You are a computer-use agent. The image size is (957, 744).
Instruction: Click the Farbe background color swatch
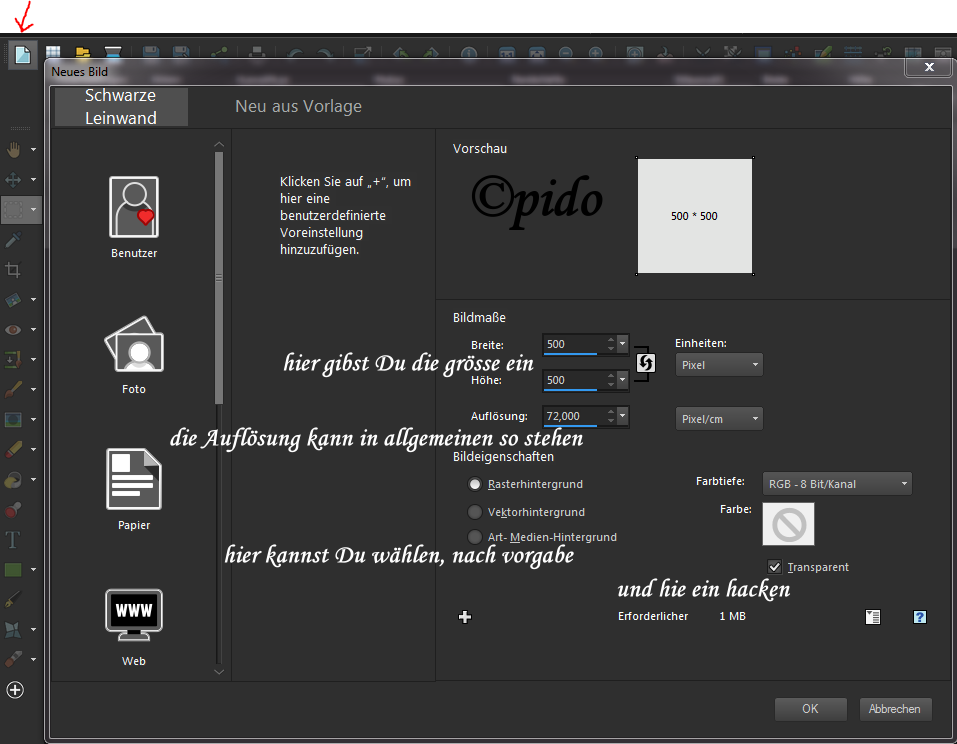coord(788,524)
